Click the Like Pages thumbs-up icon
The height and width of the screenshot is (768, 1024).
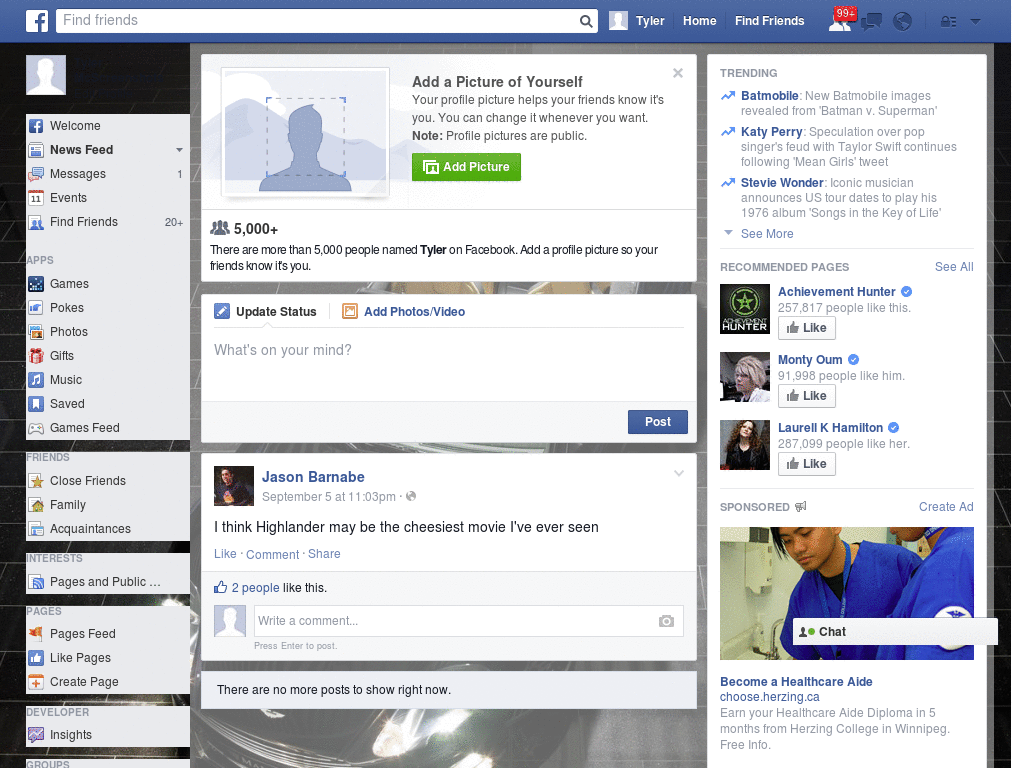[36, 658]
